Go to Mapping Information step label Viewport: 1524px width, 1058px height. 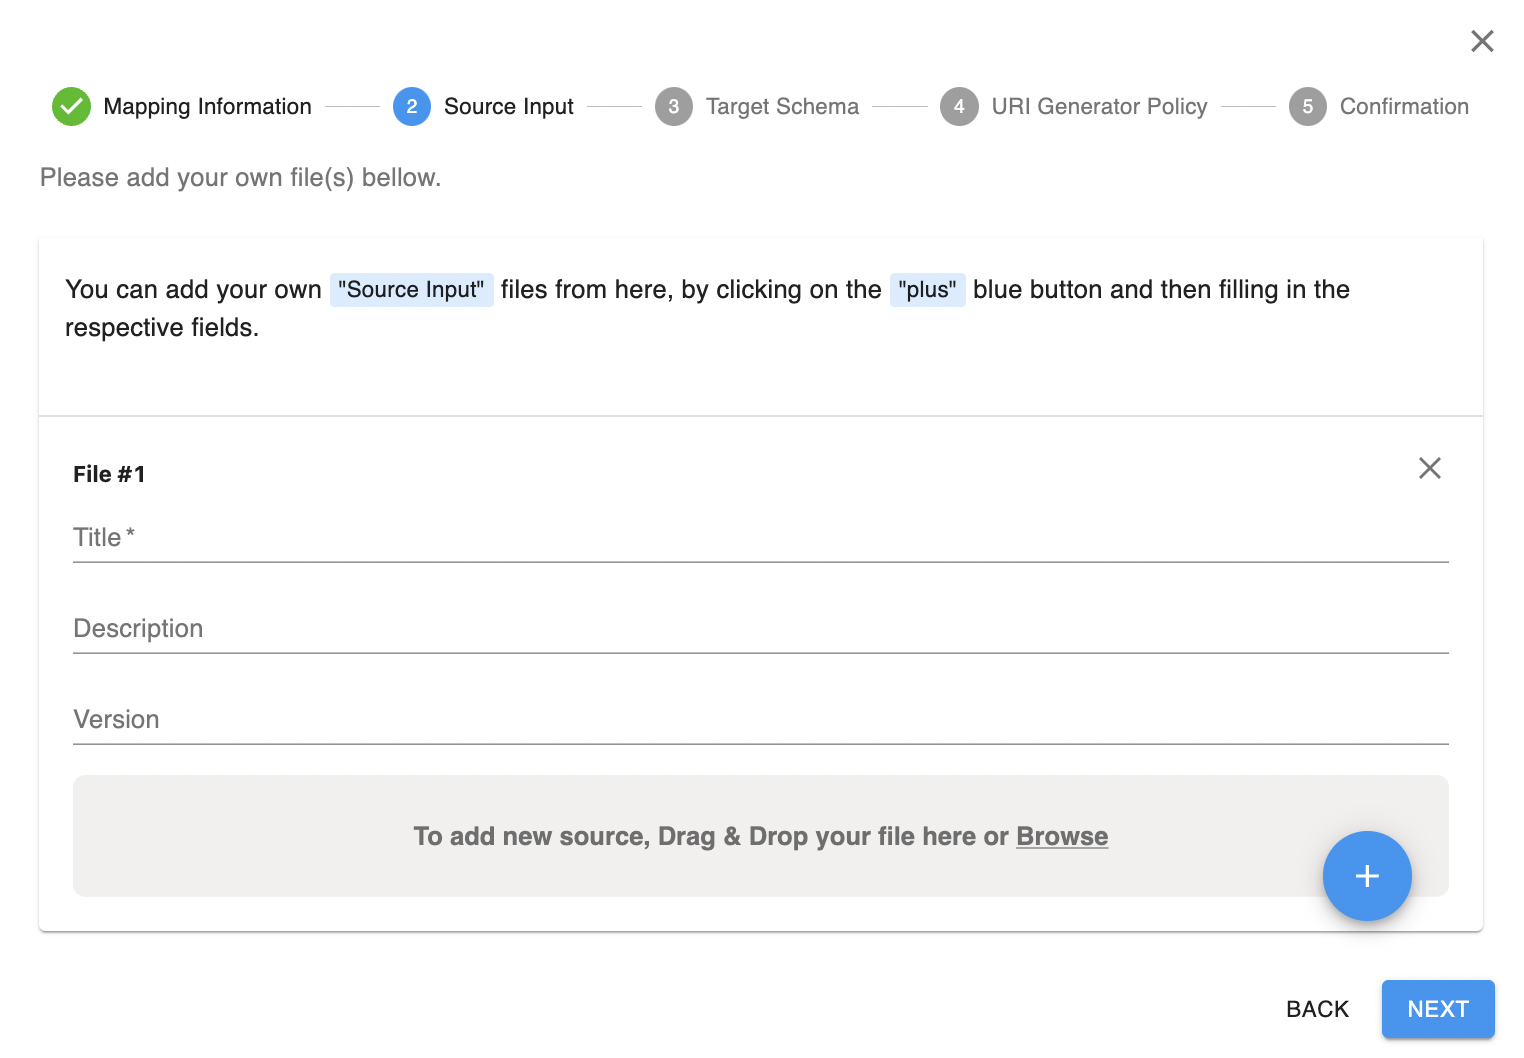tap(207, 107)
